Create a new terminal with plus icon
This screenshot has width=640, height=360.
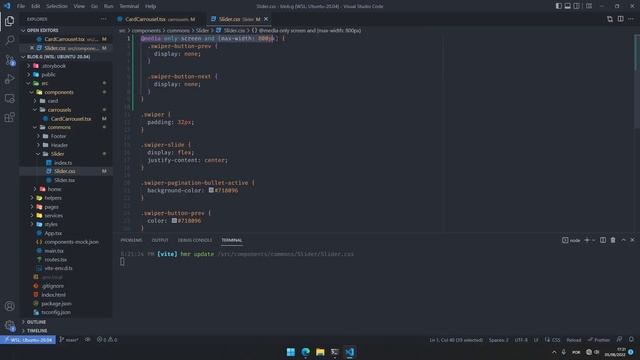click(587, 240)
